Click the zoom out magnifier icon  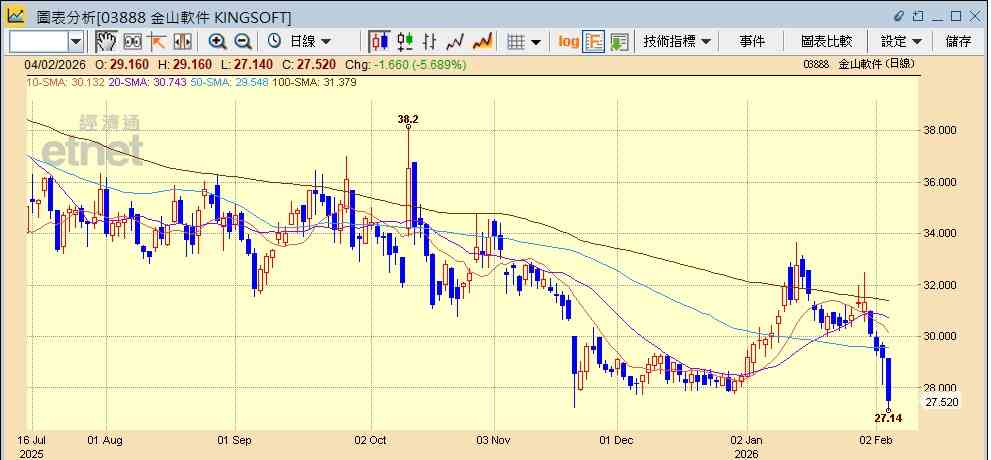tap(243, 42)
